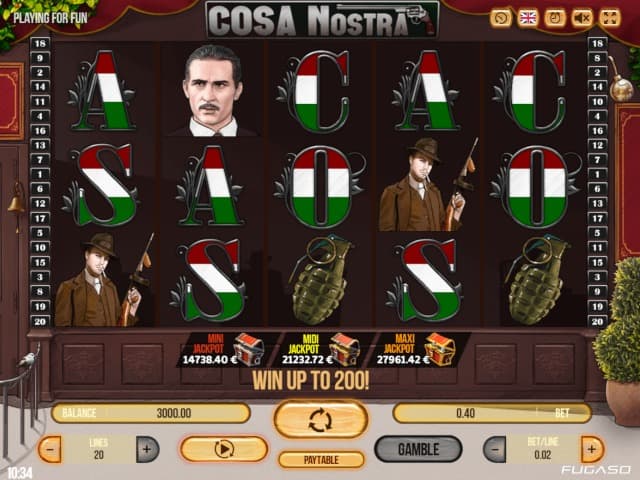640x480 pixels.
Task: Decrease the bet per line
Action: click(495, 449)
